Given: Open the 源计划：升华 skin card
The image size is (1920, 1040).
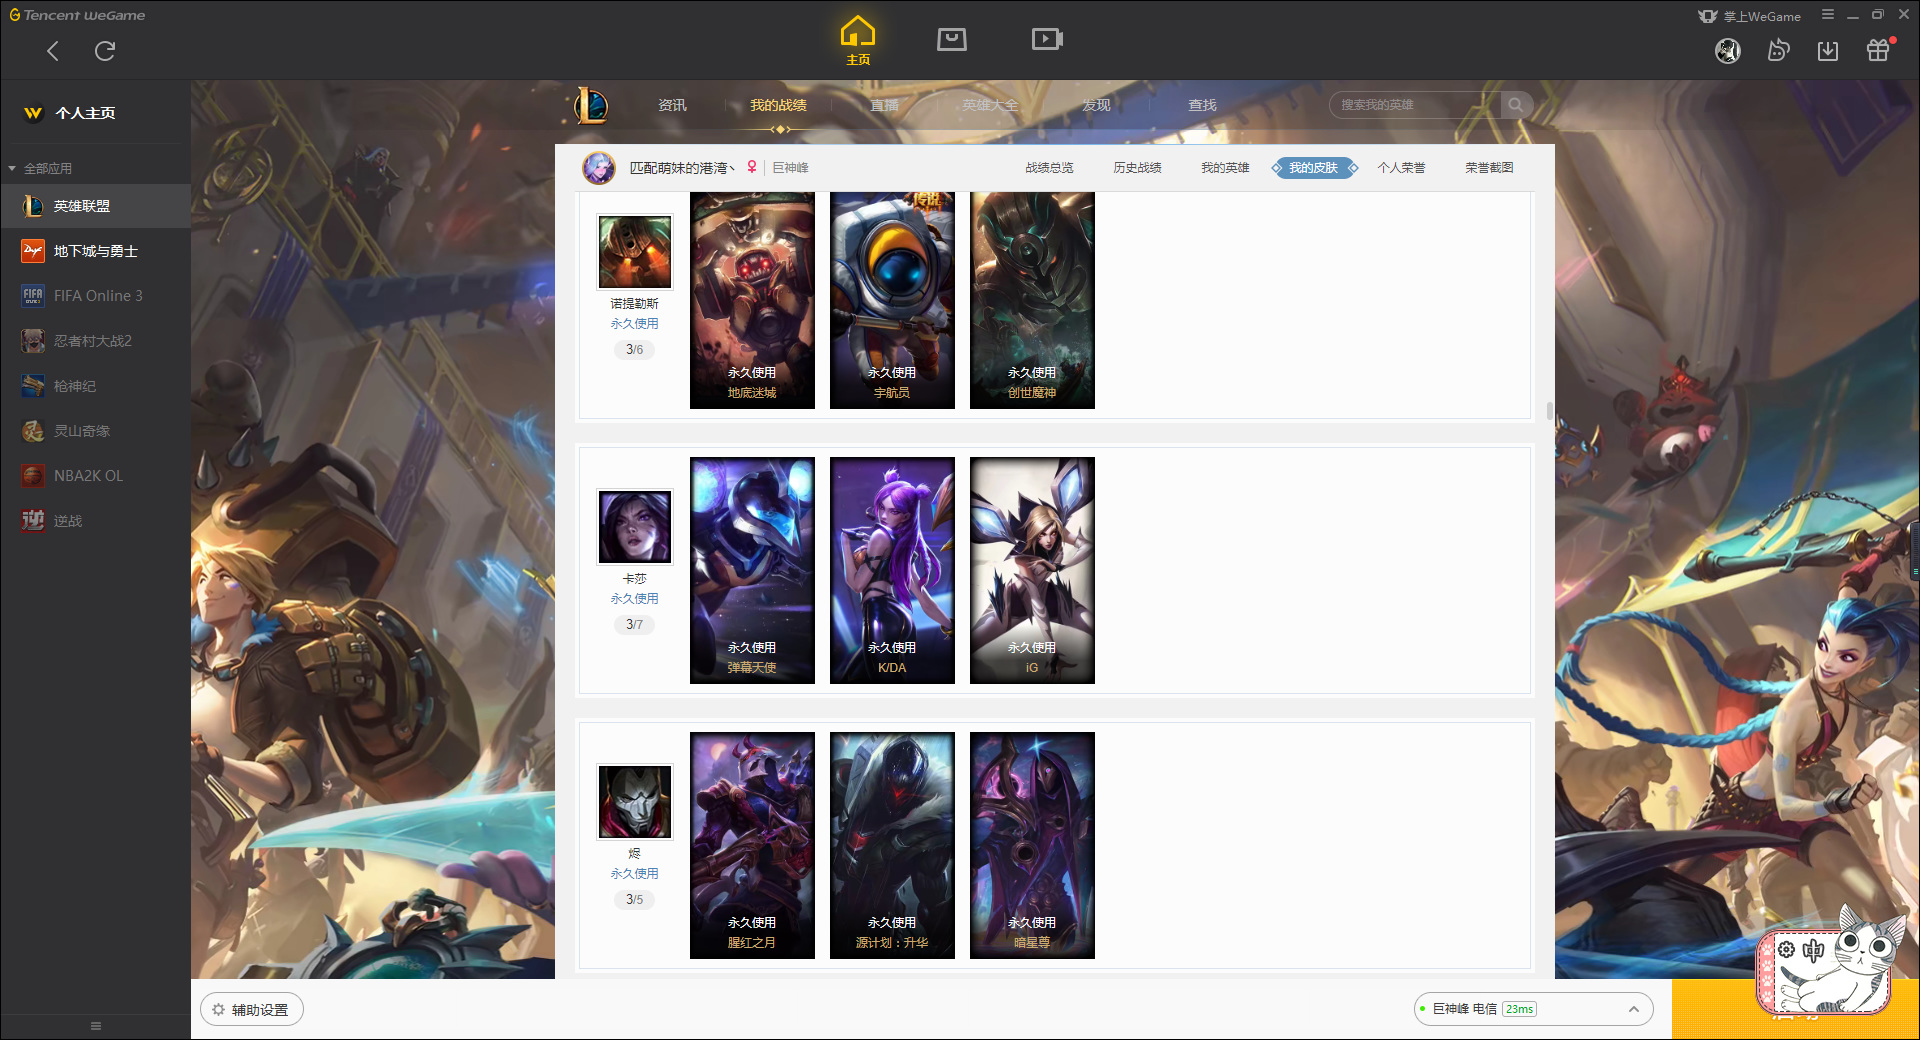Looking at the screenshot, I should coord(892,845).
